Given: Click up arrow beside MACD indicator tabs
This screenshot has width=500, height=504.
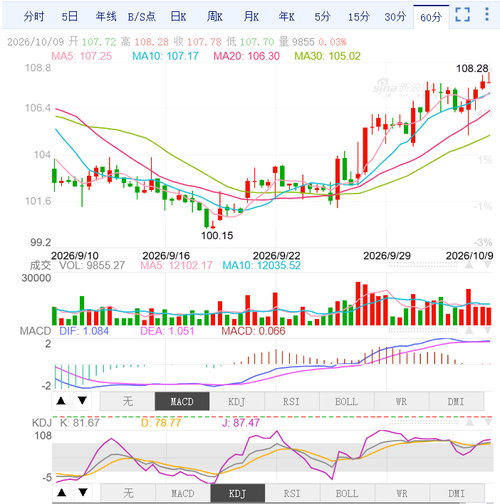Looking at the screenshot, I should [x=61, y=401].
